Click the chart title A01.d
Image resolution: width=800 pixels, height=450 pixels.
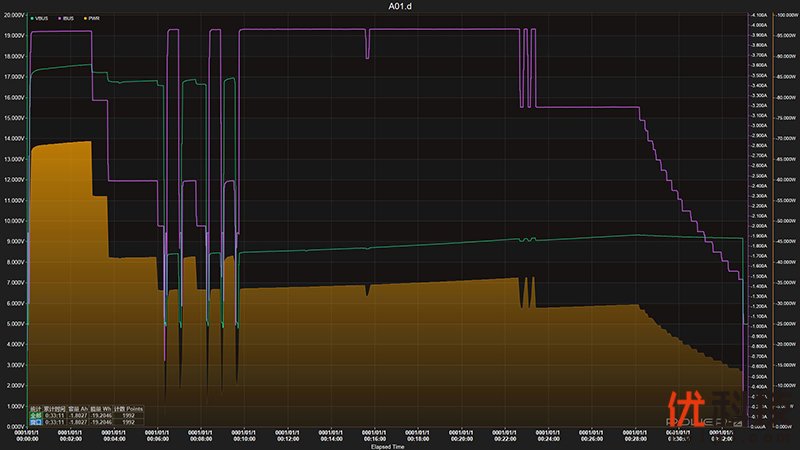(402, 6)
